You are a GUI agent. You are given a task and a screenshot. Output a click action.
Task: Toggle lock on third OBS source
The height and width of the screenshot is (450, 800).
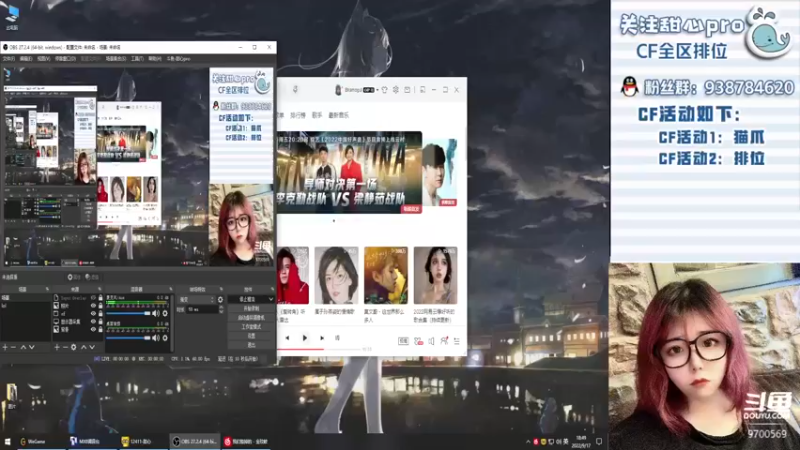(100, 314)
